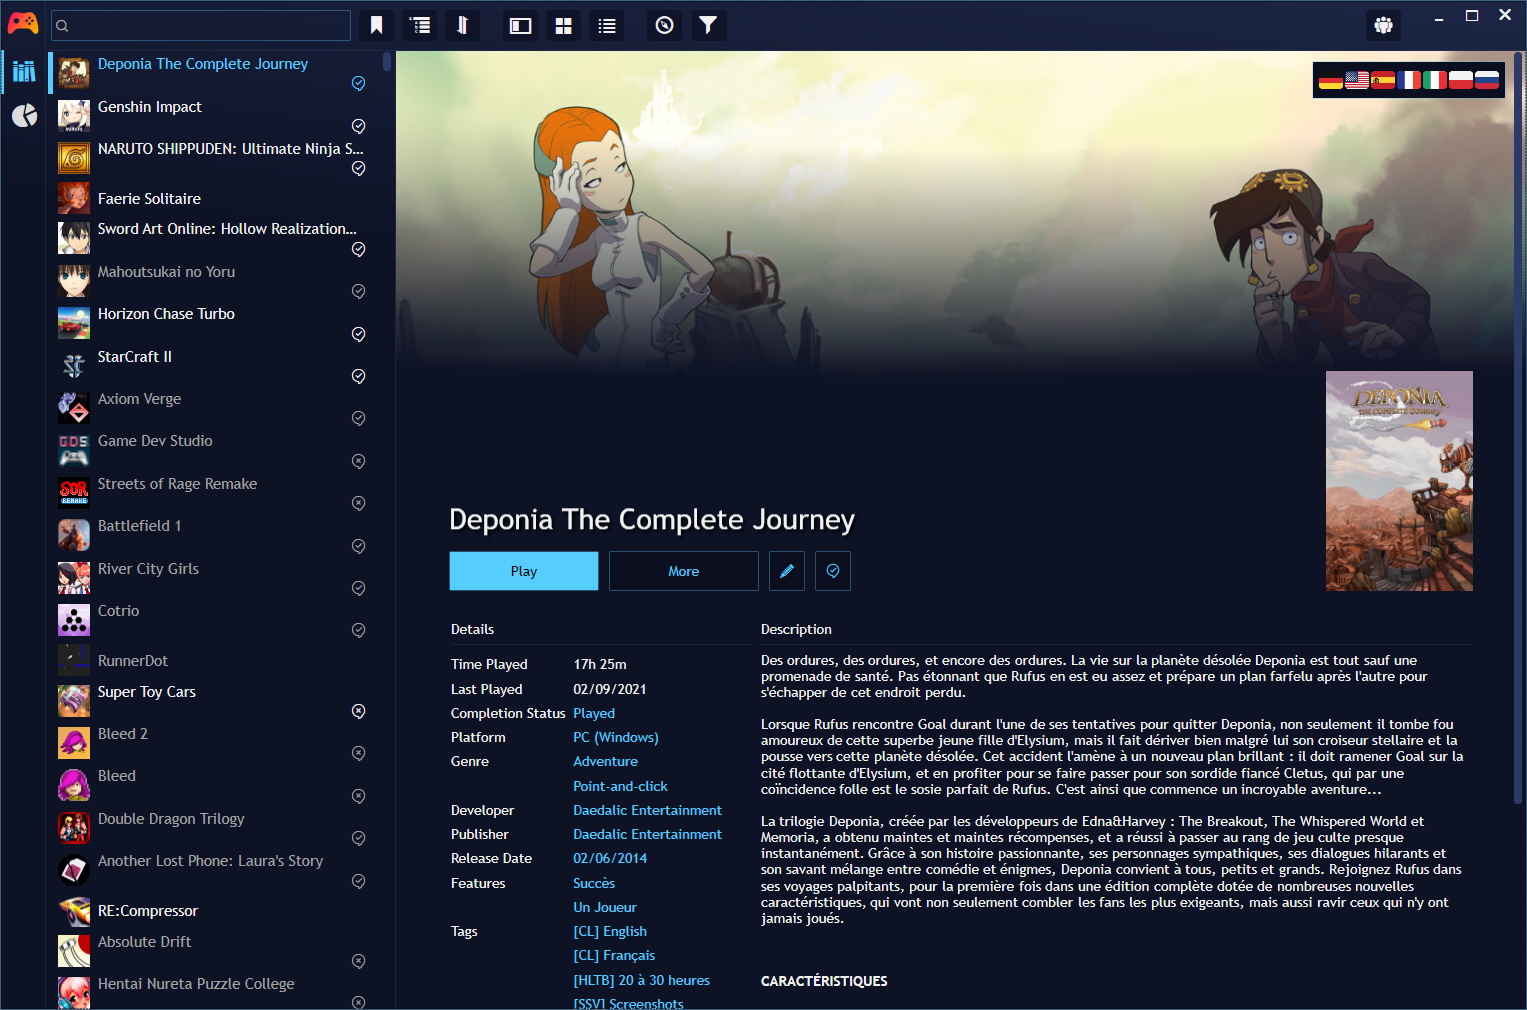Open the Statistics pie chart sidebar view
The width and height of the screenshot is (1527, 1010).
[24, 116]
